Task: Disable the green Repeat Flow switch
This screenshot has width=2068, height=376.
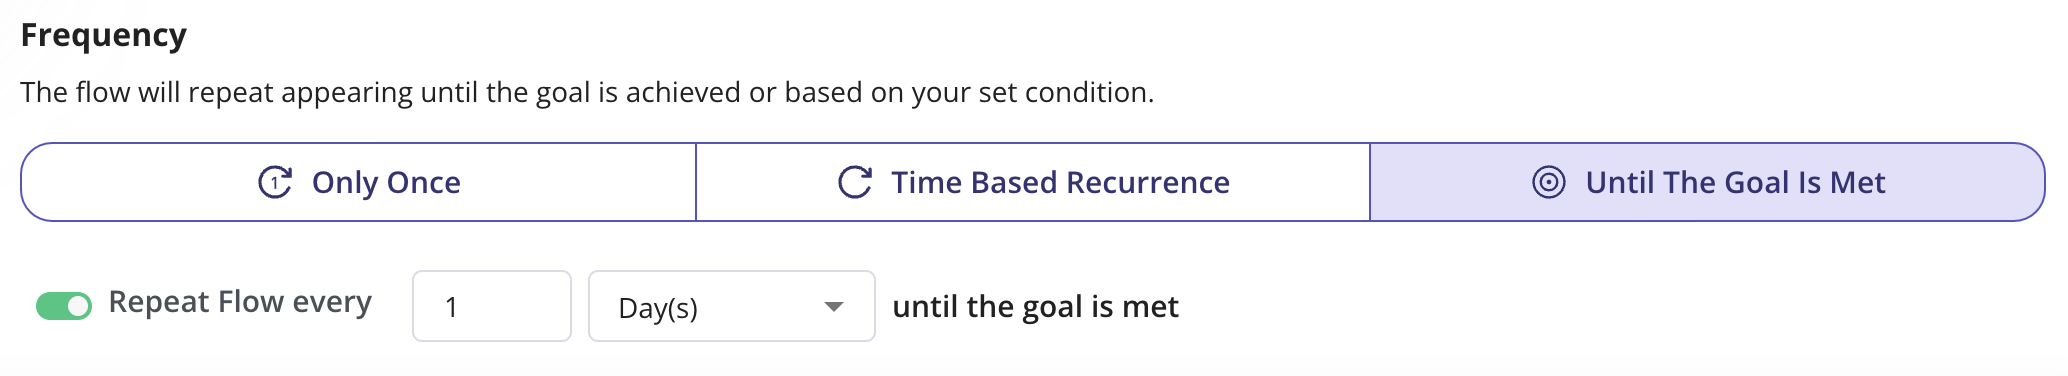Action: (x=64, y=305)
